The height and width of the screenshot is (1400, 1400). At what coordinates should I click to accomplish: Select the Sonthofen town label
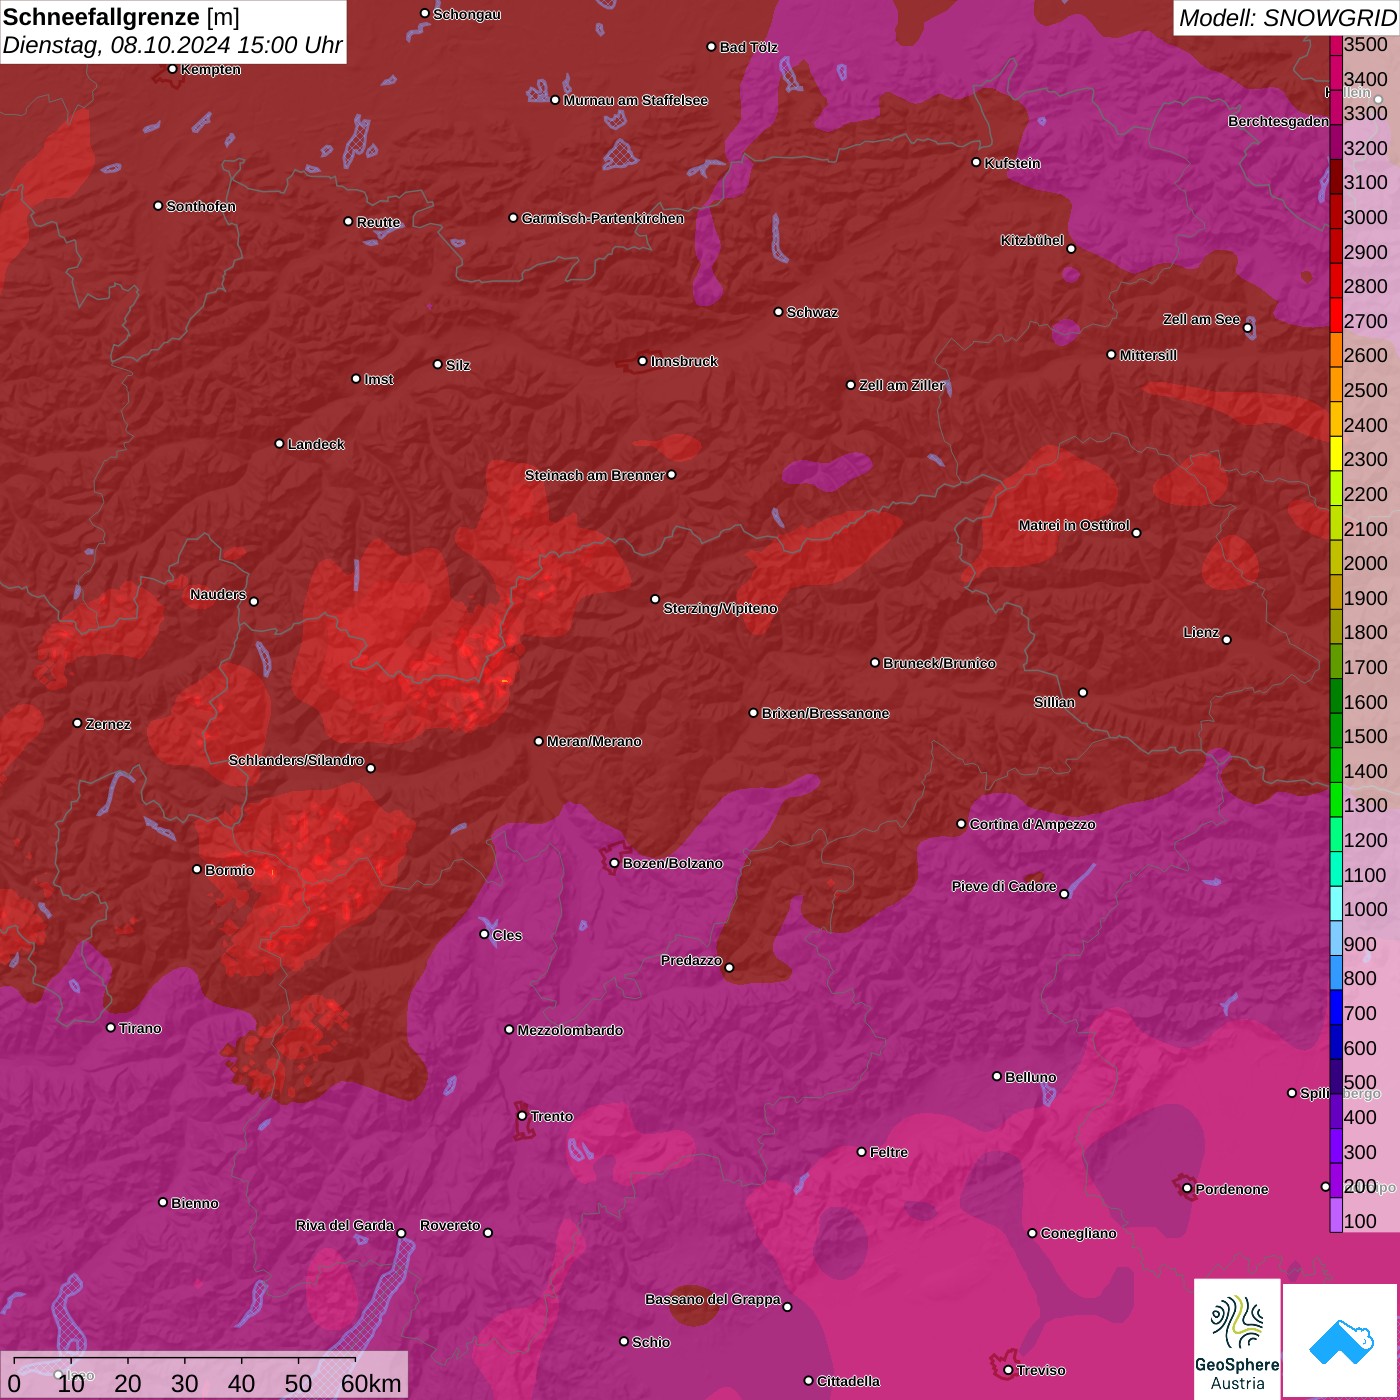[x=201, y=206]
